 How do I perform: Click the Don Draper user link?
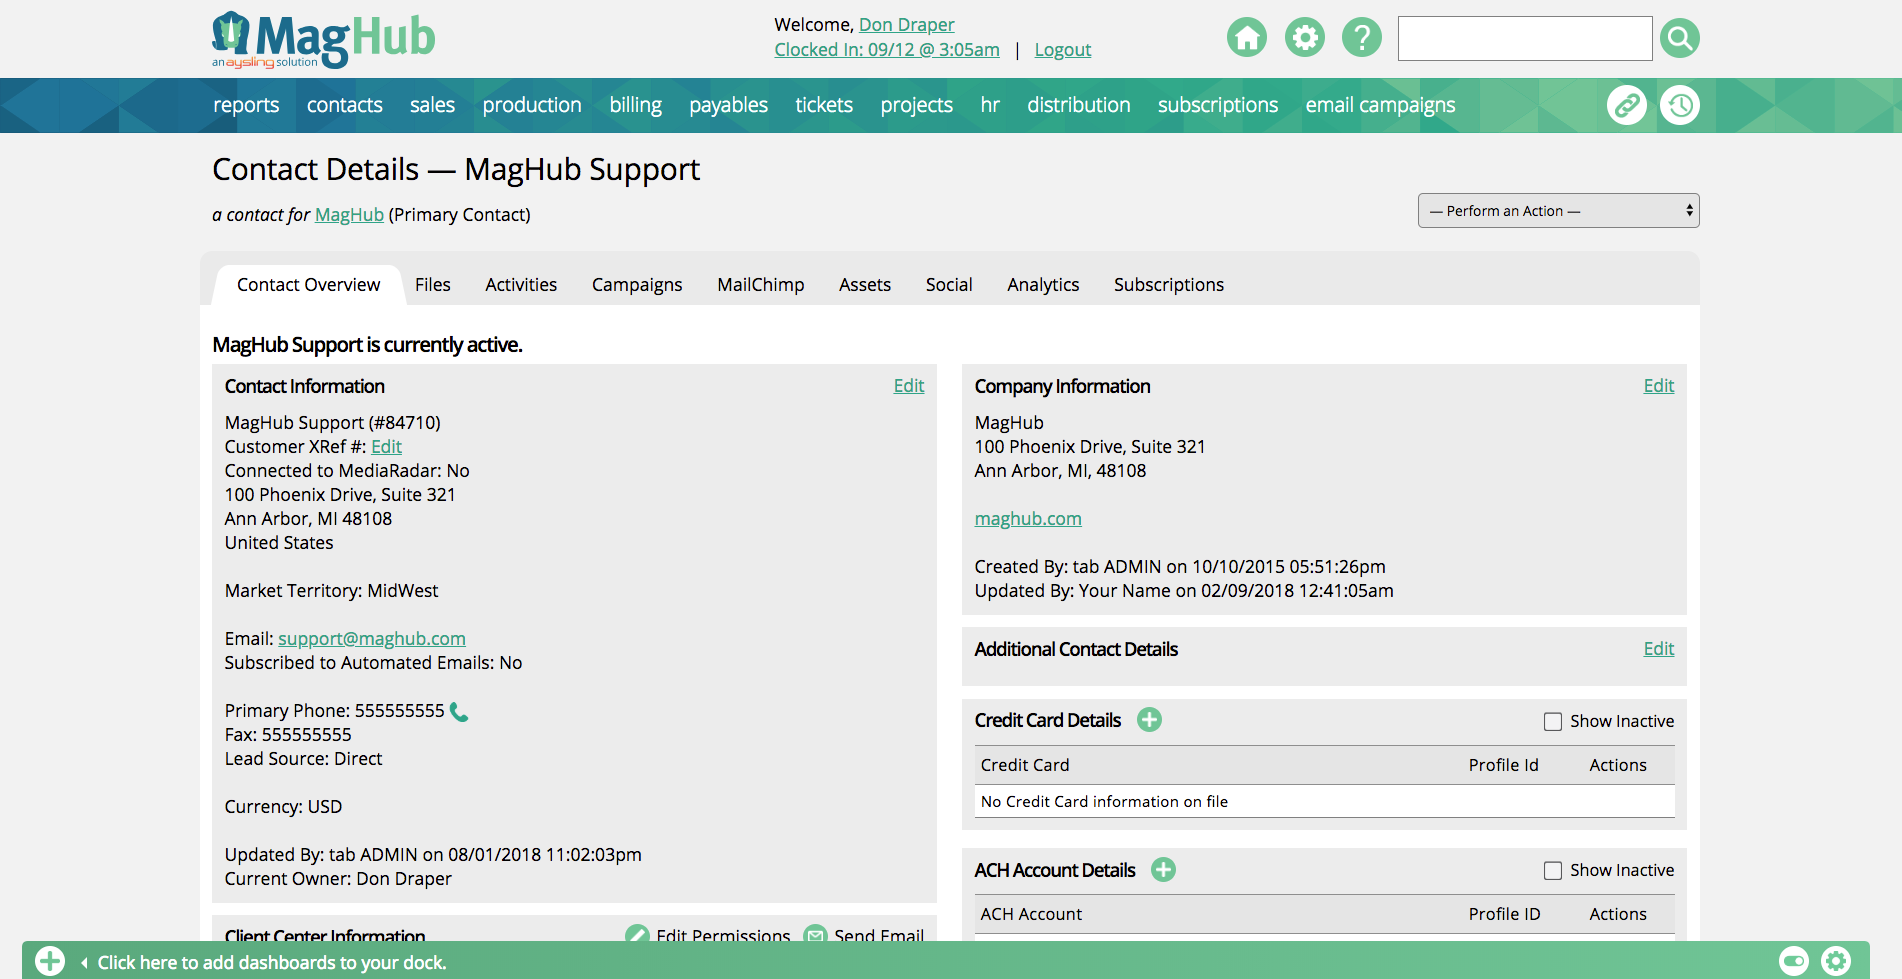click(906, 25)
